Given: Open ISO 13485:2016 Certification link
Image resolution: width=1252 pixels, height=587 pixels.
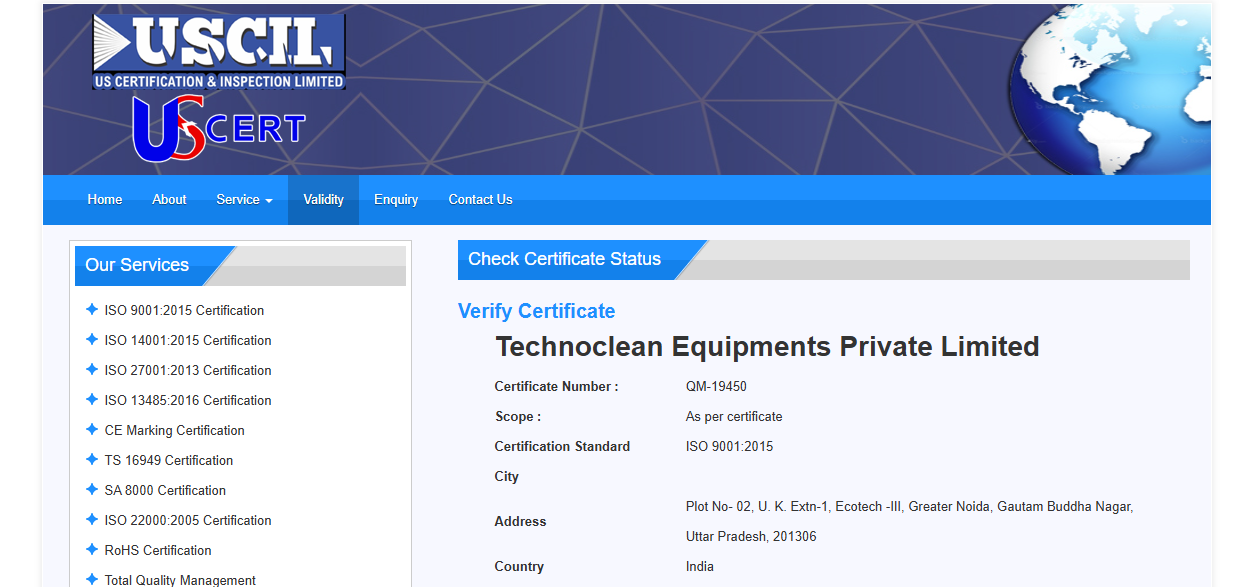Looking at the screenshot, I should pyautogui.click(x=188, y=400).
